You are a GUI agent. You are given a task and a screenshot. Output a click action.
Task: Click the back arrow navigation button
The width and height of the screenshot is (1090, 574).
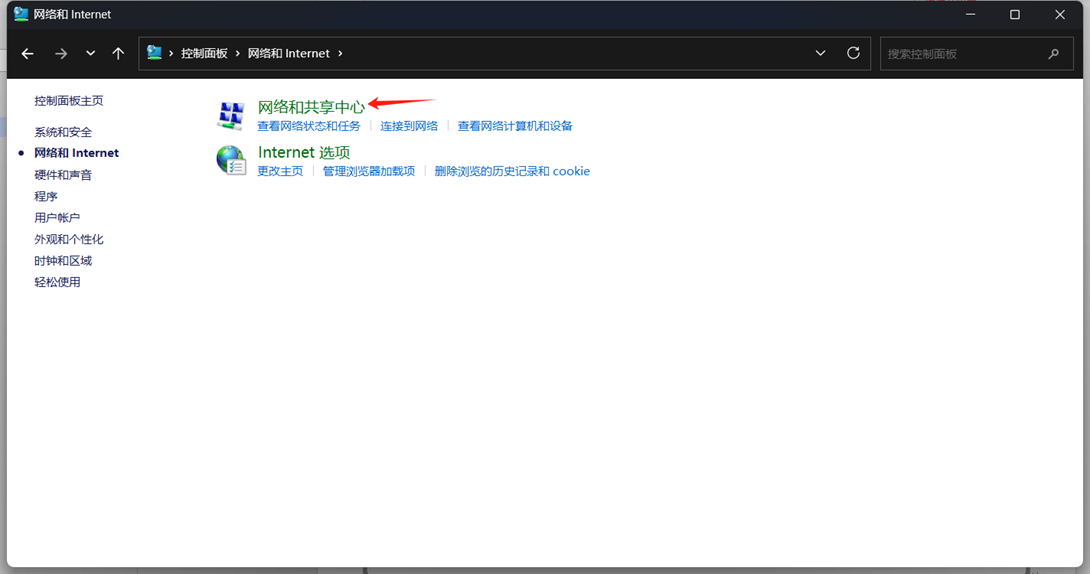click(x=28, y=54)
